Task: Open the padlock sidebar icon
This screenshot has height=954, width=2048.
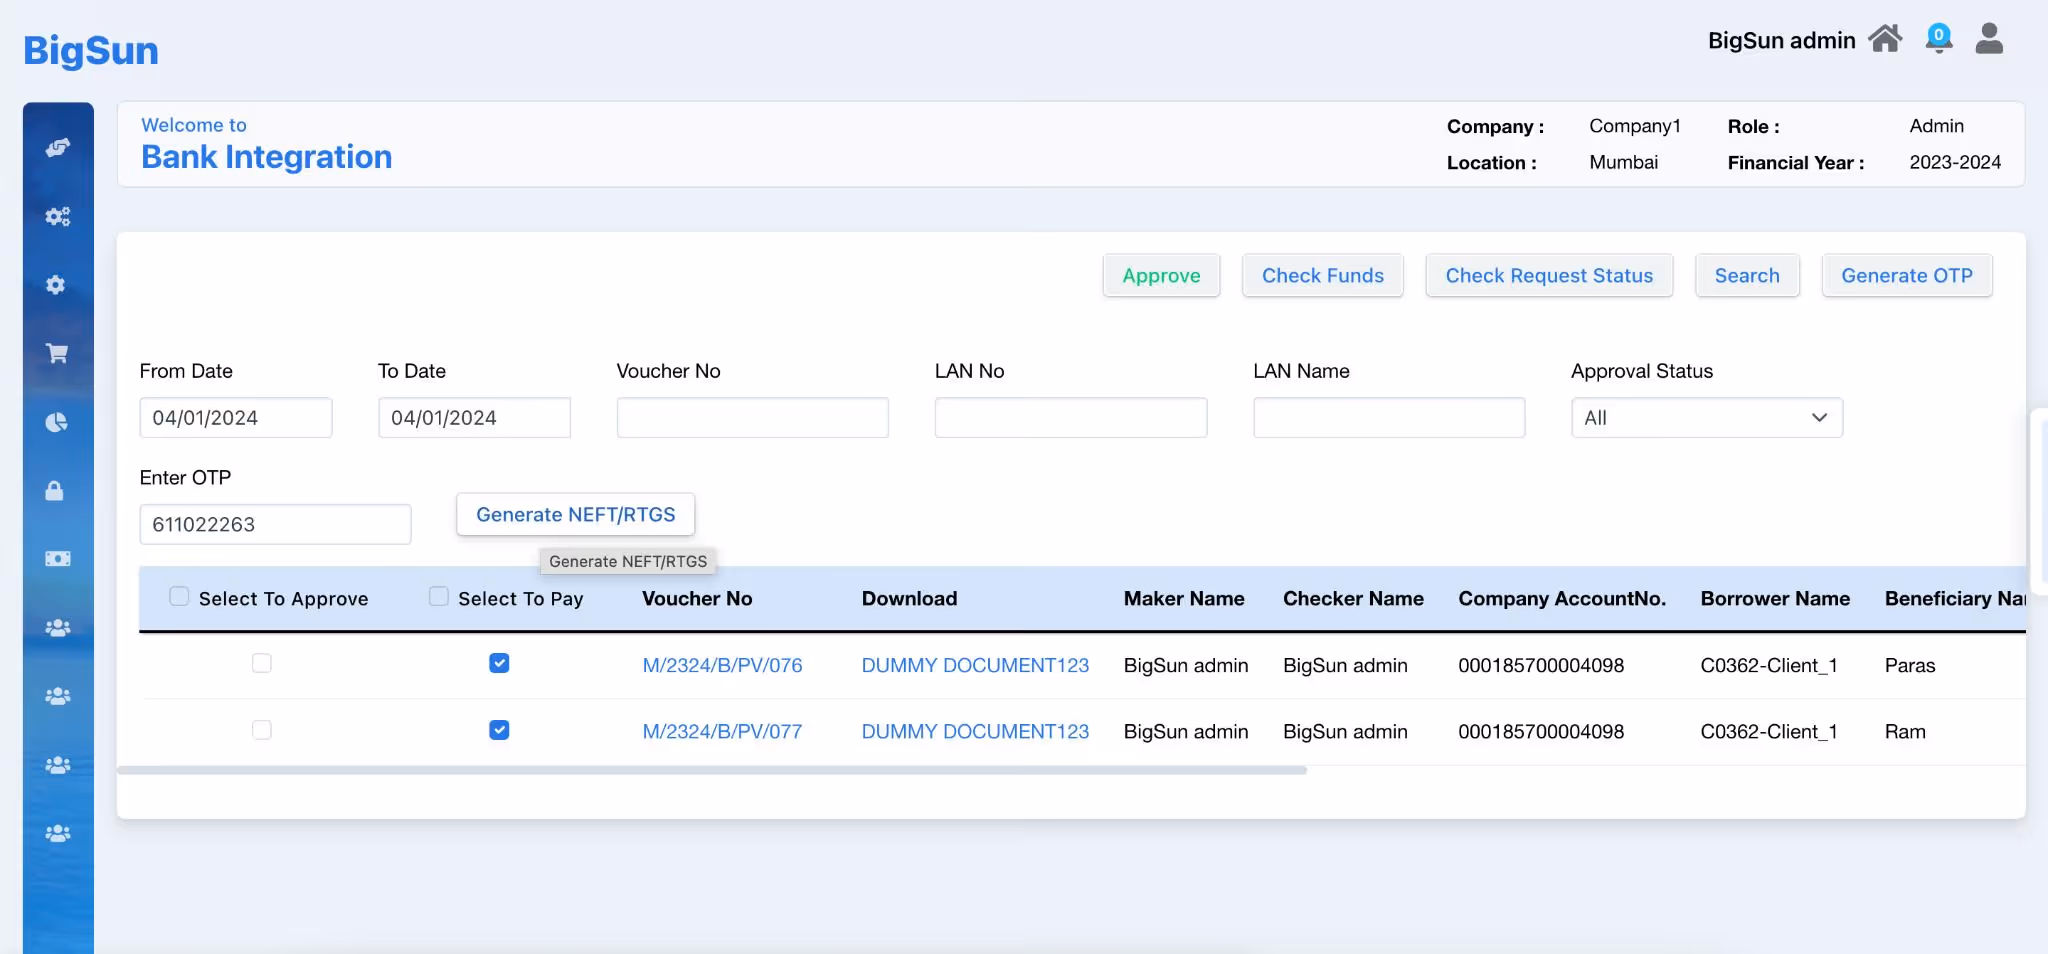Action: [55, 490]
